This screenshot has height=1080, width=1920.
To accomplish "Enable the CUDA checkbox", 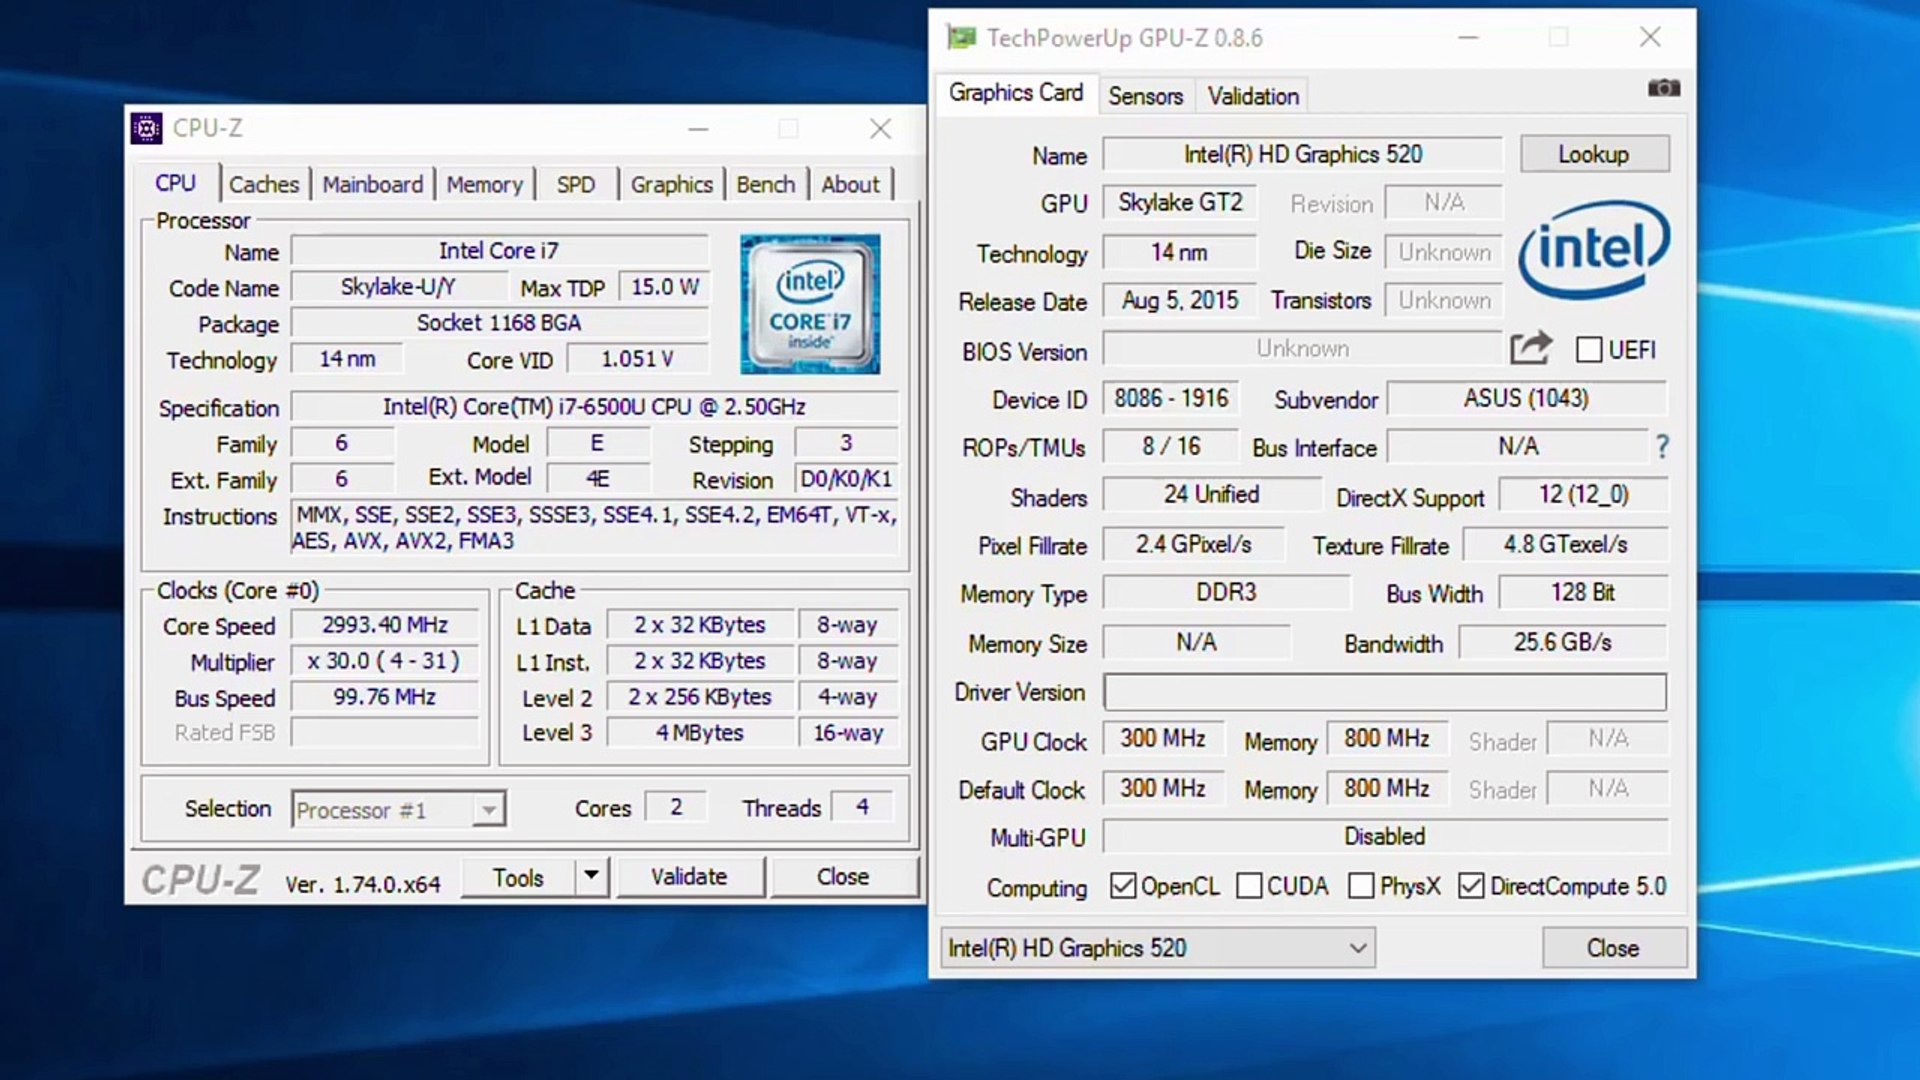I will [x=1249, y=886].
